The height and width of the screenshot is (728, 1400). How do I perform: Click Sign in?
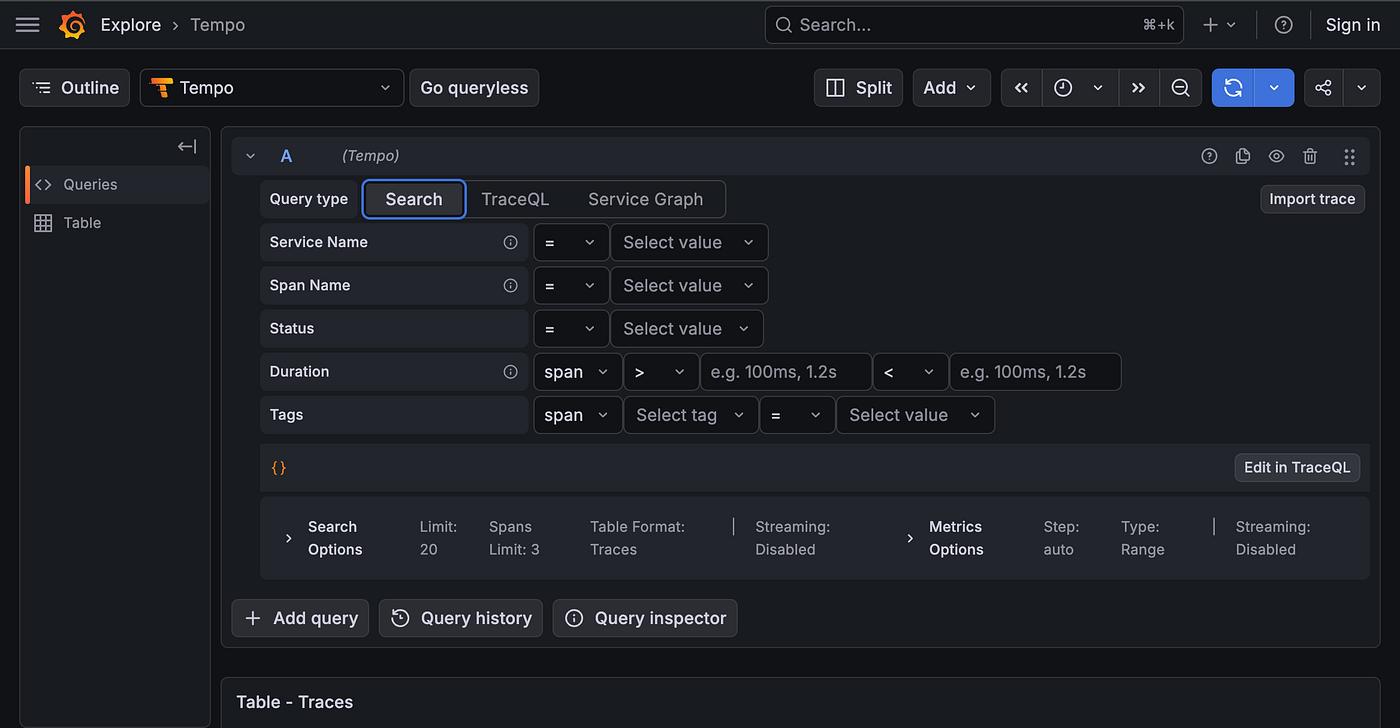click(x=1353, y=25)
